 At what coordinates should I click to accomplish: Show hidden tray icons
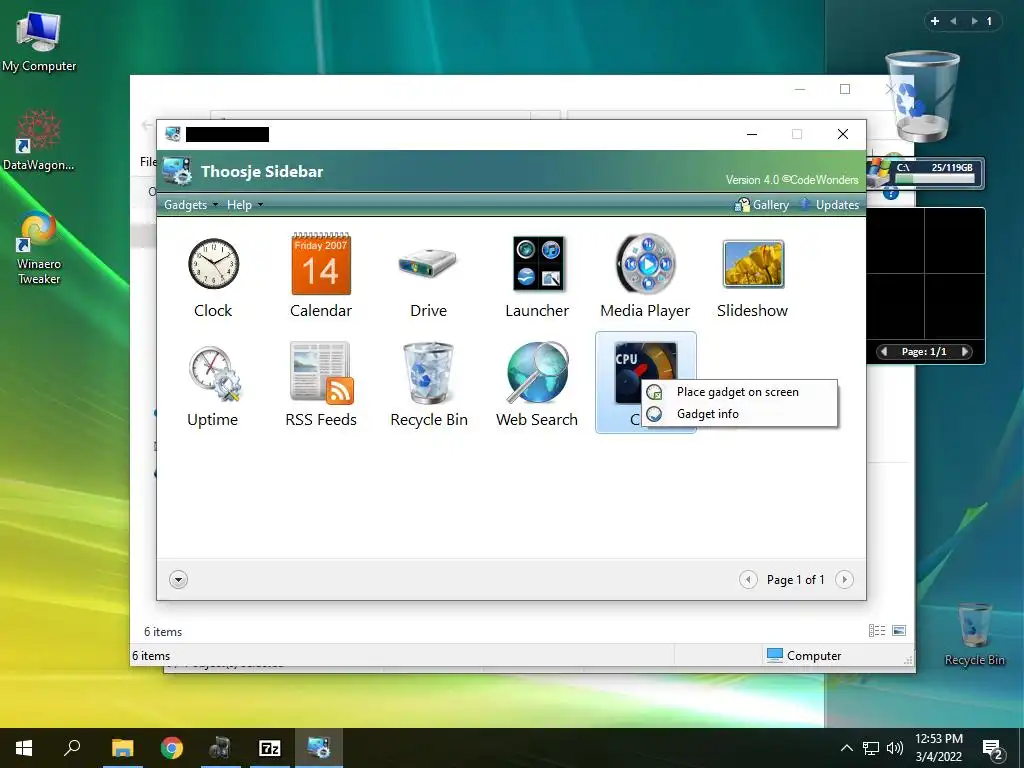click(x=846, y=748)
